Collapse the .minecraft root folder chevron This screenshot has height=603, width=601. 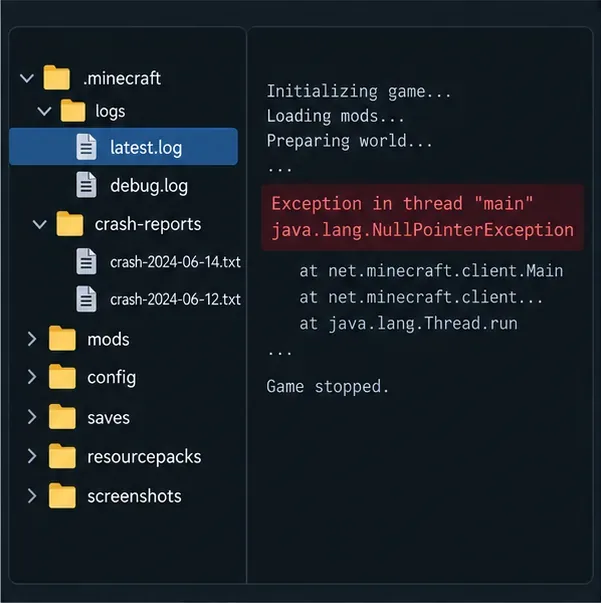click(27, 78)
